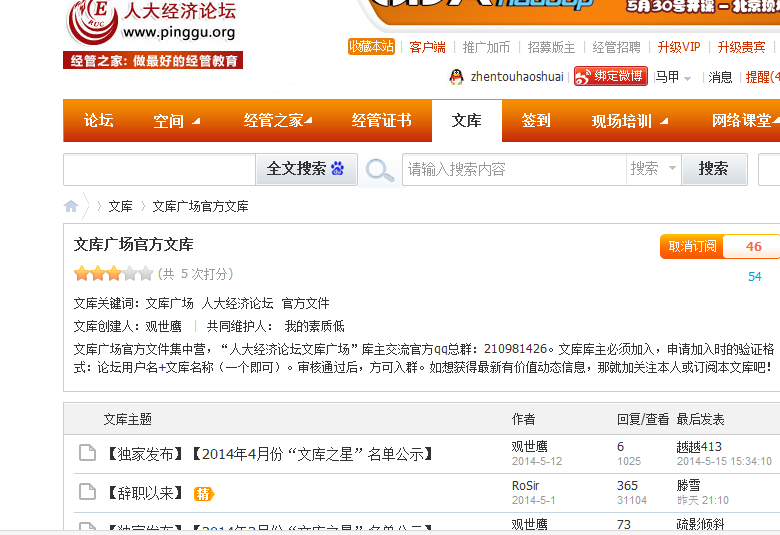Click the 经管之家 slogan banner
The width and height of the screenshot is (780, 535).
(153, 60)
